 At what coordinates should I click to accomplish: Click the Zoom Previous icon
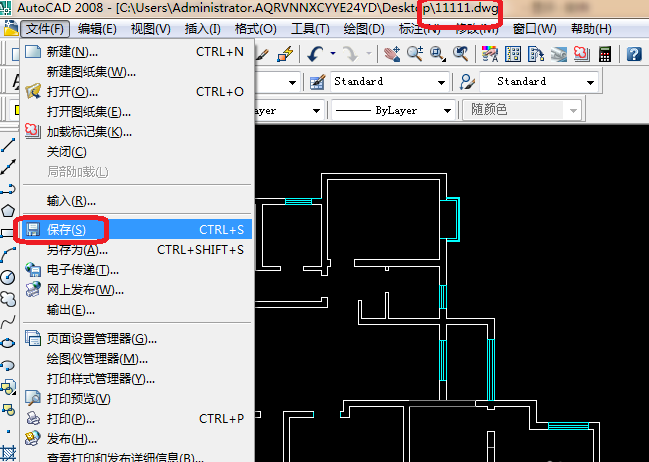(x=460, y=54)
